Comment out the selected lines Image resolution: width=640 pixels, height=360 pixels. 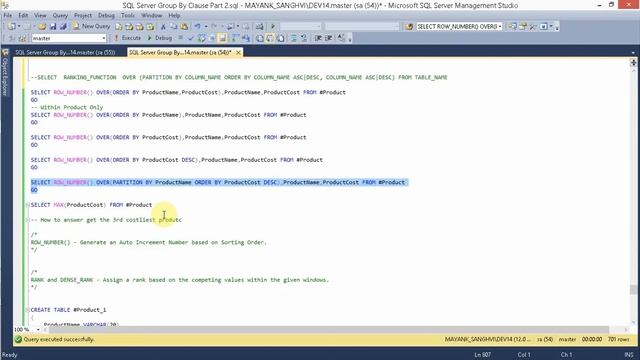[x=293, y=38]
